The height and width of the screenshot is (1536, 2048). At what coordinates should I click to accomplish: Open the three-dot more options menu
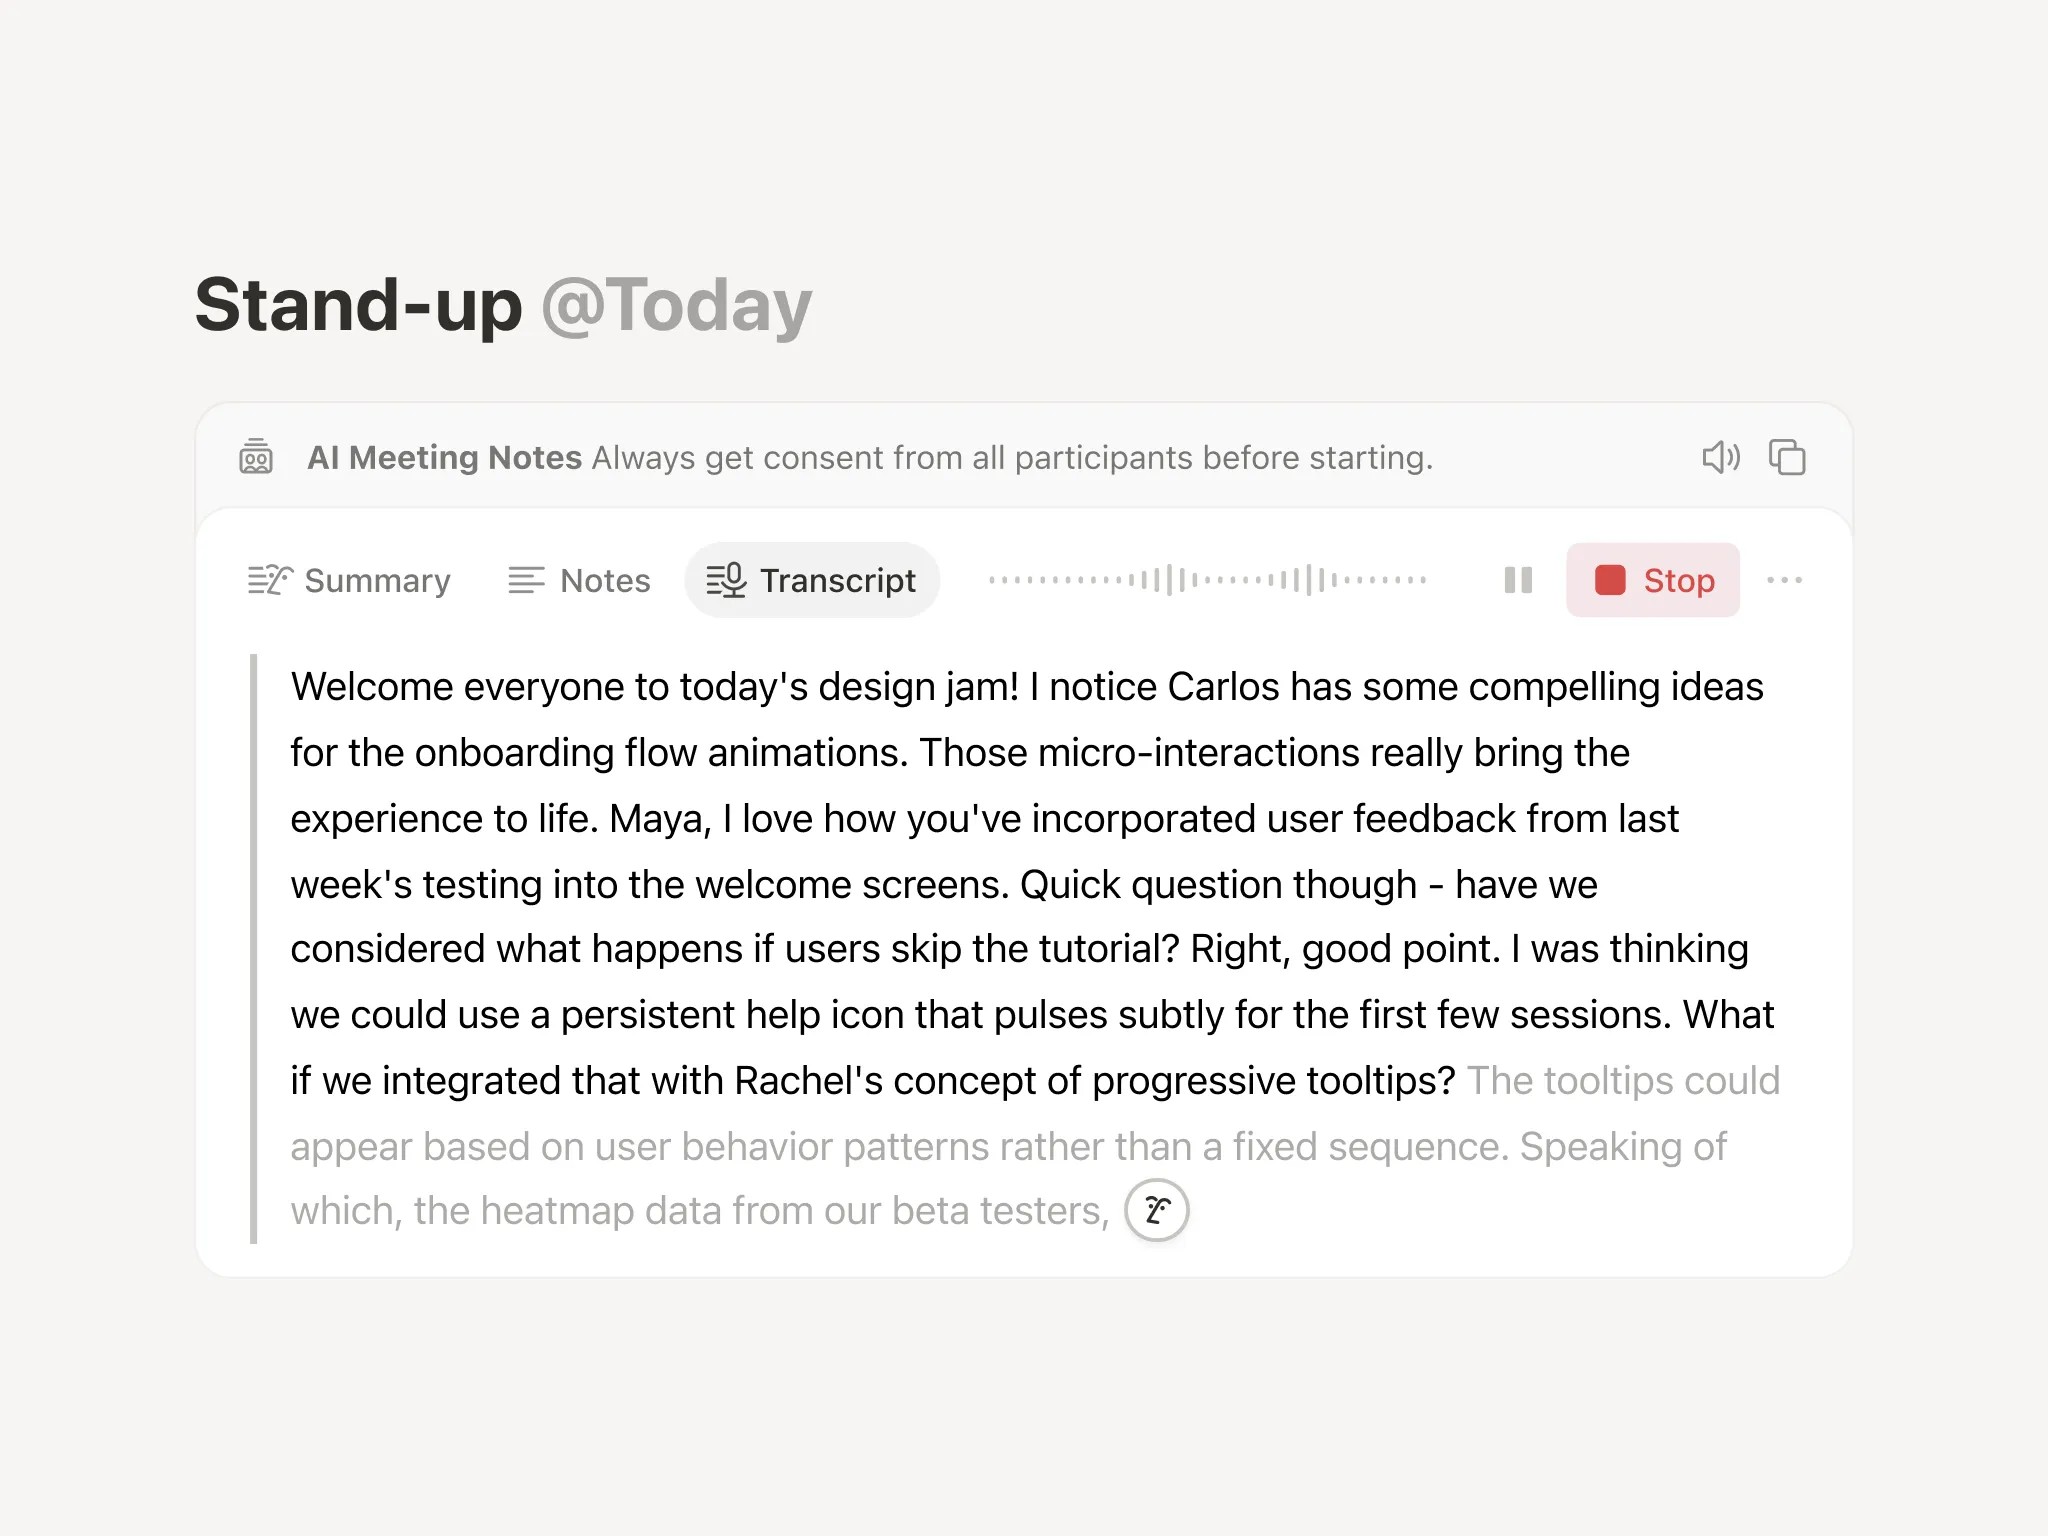tap(1785, 580)
